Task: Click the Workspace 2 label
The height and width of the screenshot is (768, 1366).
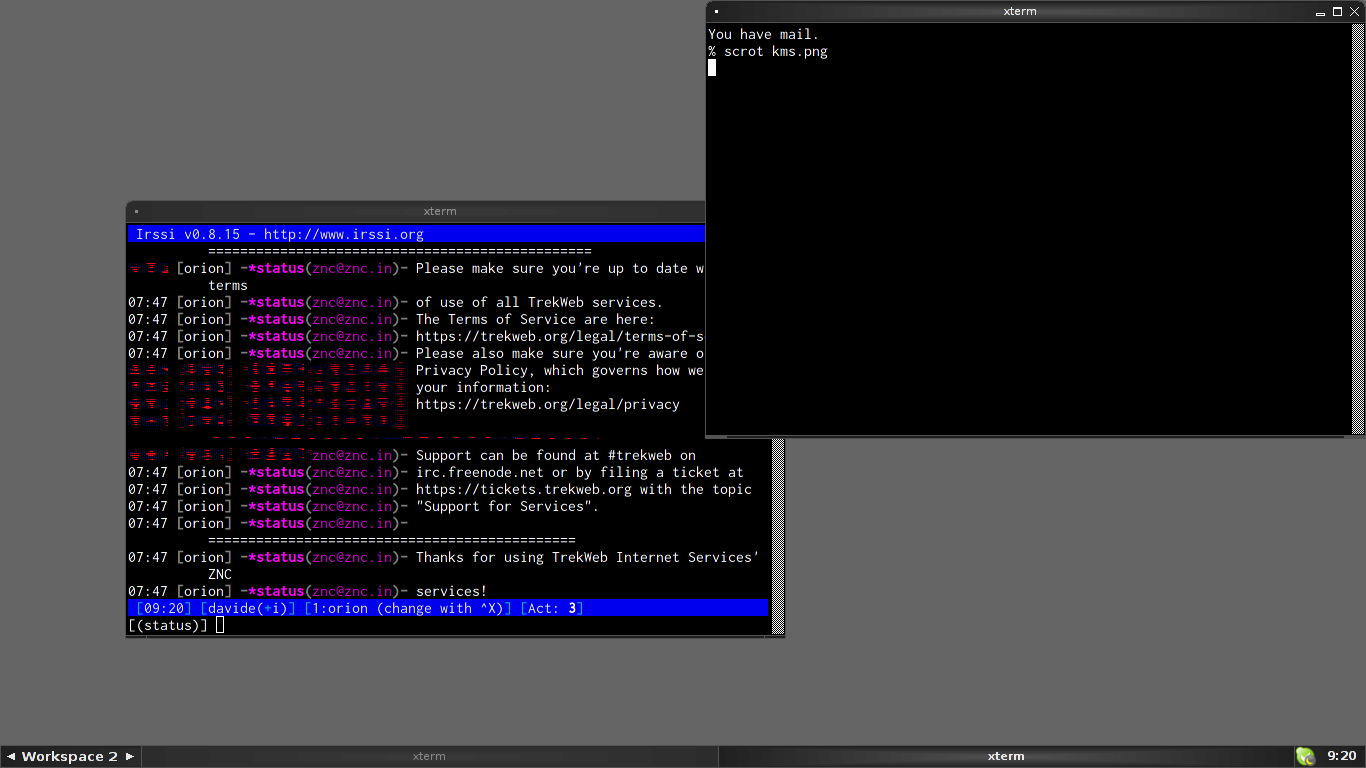Action: click(x=69, y=757)
